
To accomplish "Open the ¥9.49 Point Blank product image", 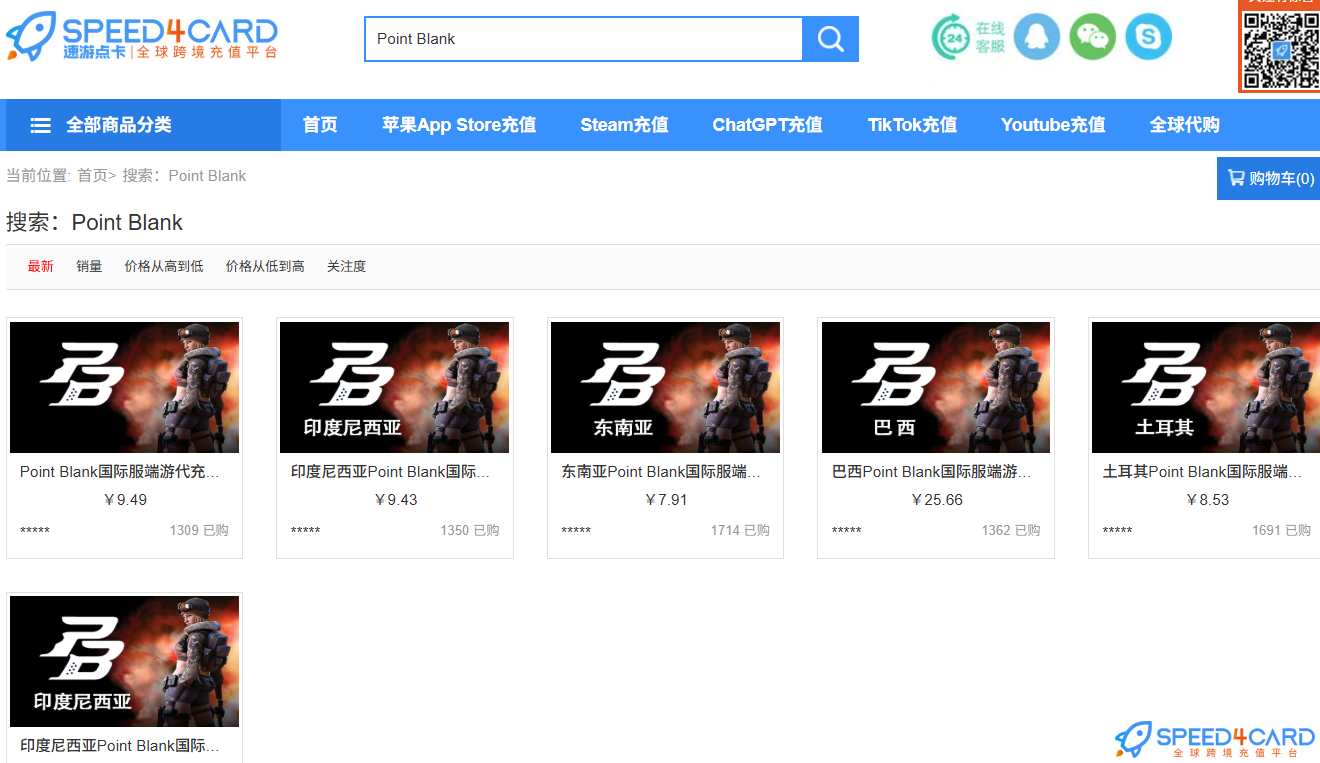I will [124, 387].
